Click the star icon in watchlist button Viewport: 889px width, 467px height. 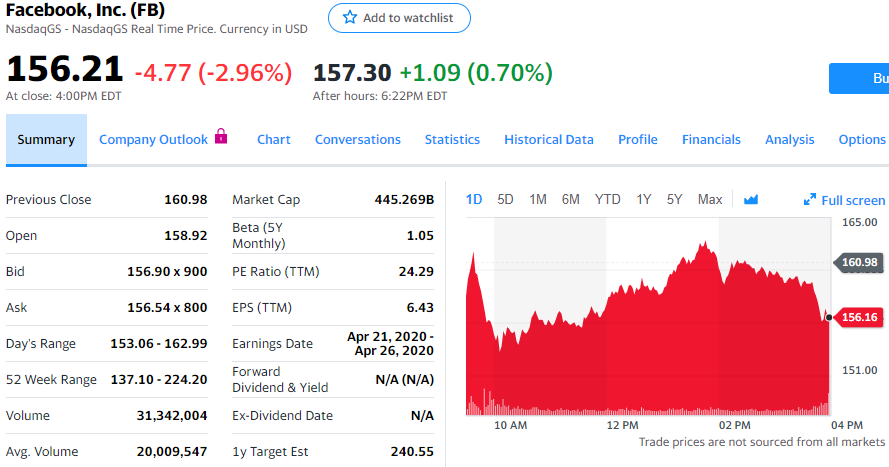click(349, 18)
